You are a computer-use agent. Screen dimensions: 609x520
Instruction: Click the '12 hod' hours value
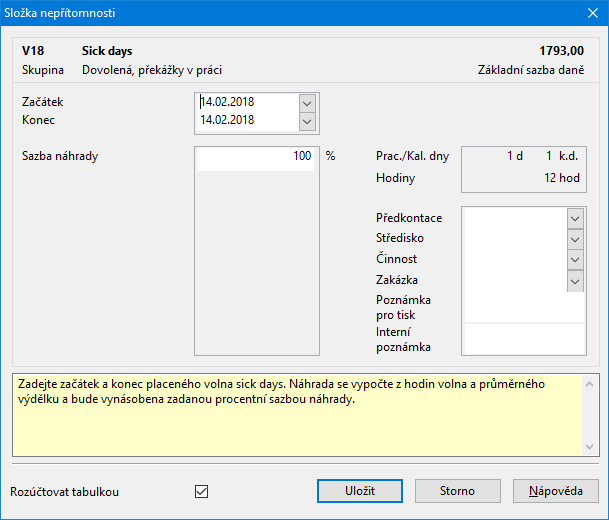click(562, 178)
